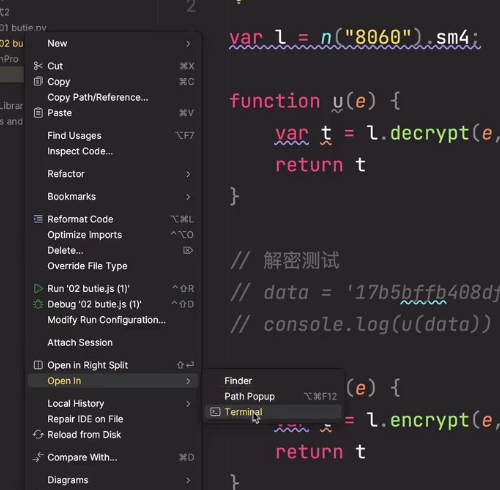The height and width of the screenshot is (490, 500).
Task: Click the first return t statement
Action: [x=321, y=165]
